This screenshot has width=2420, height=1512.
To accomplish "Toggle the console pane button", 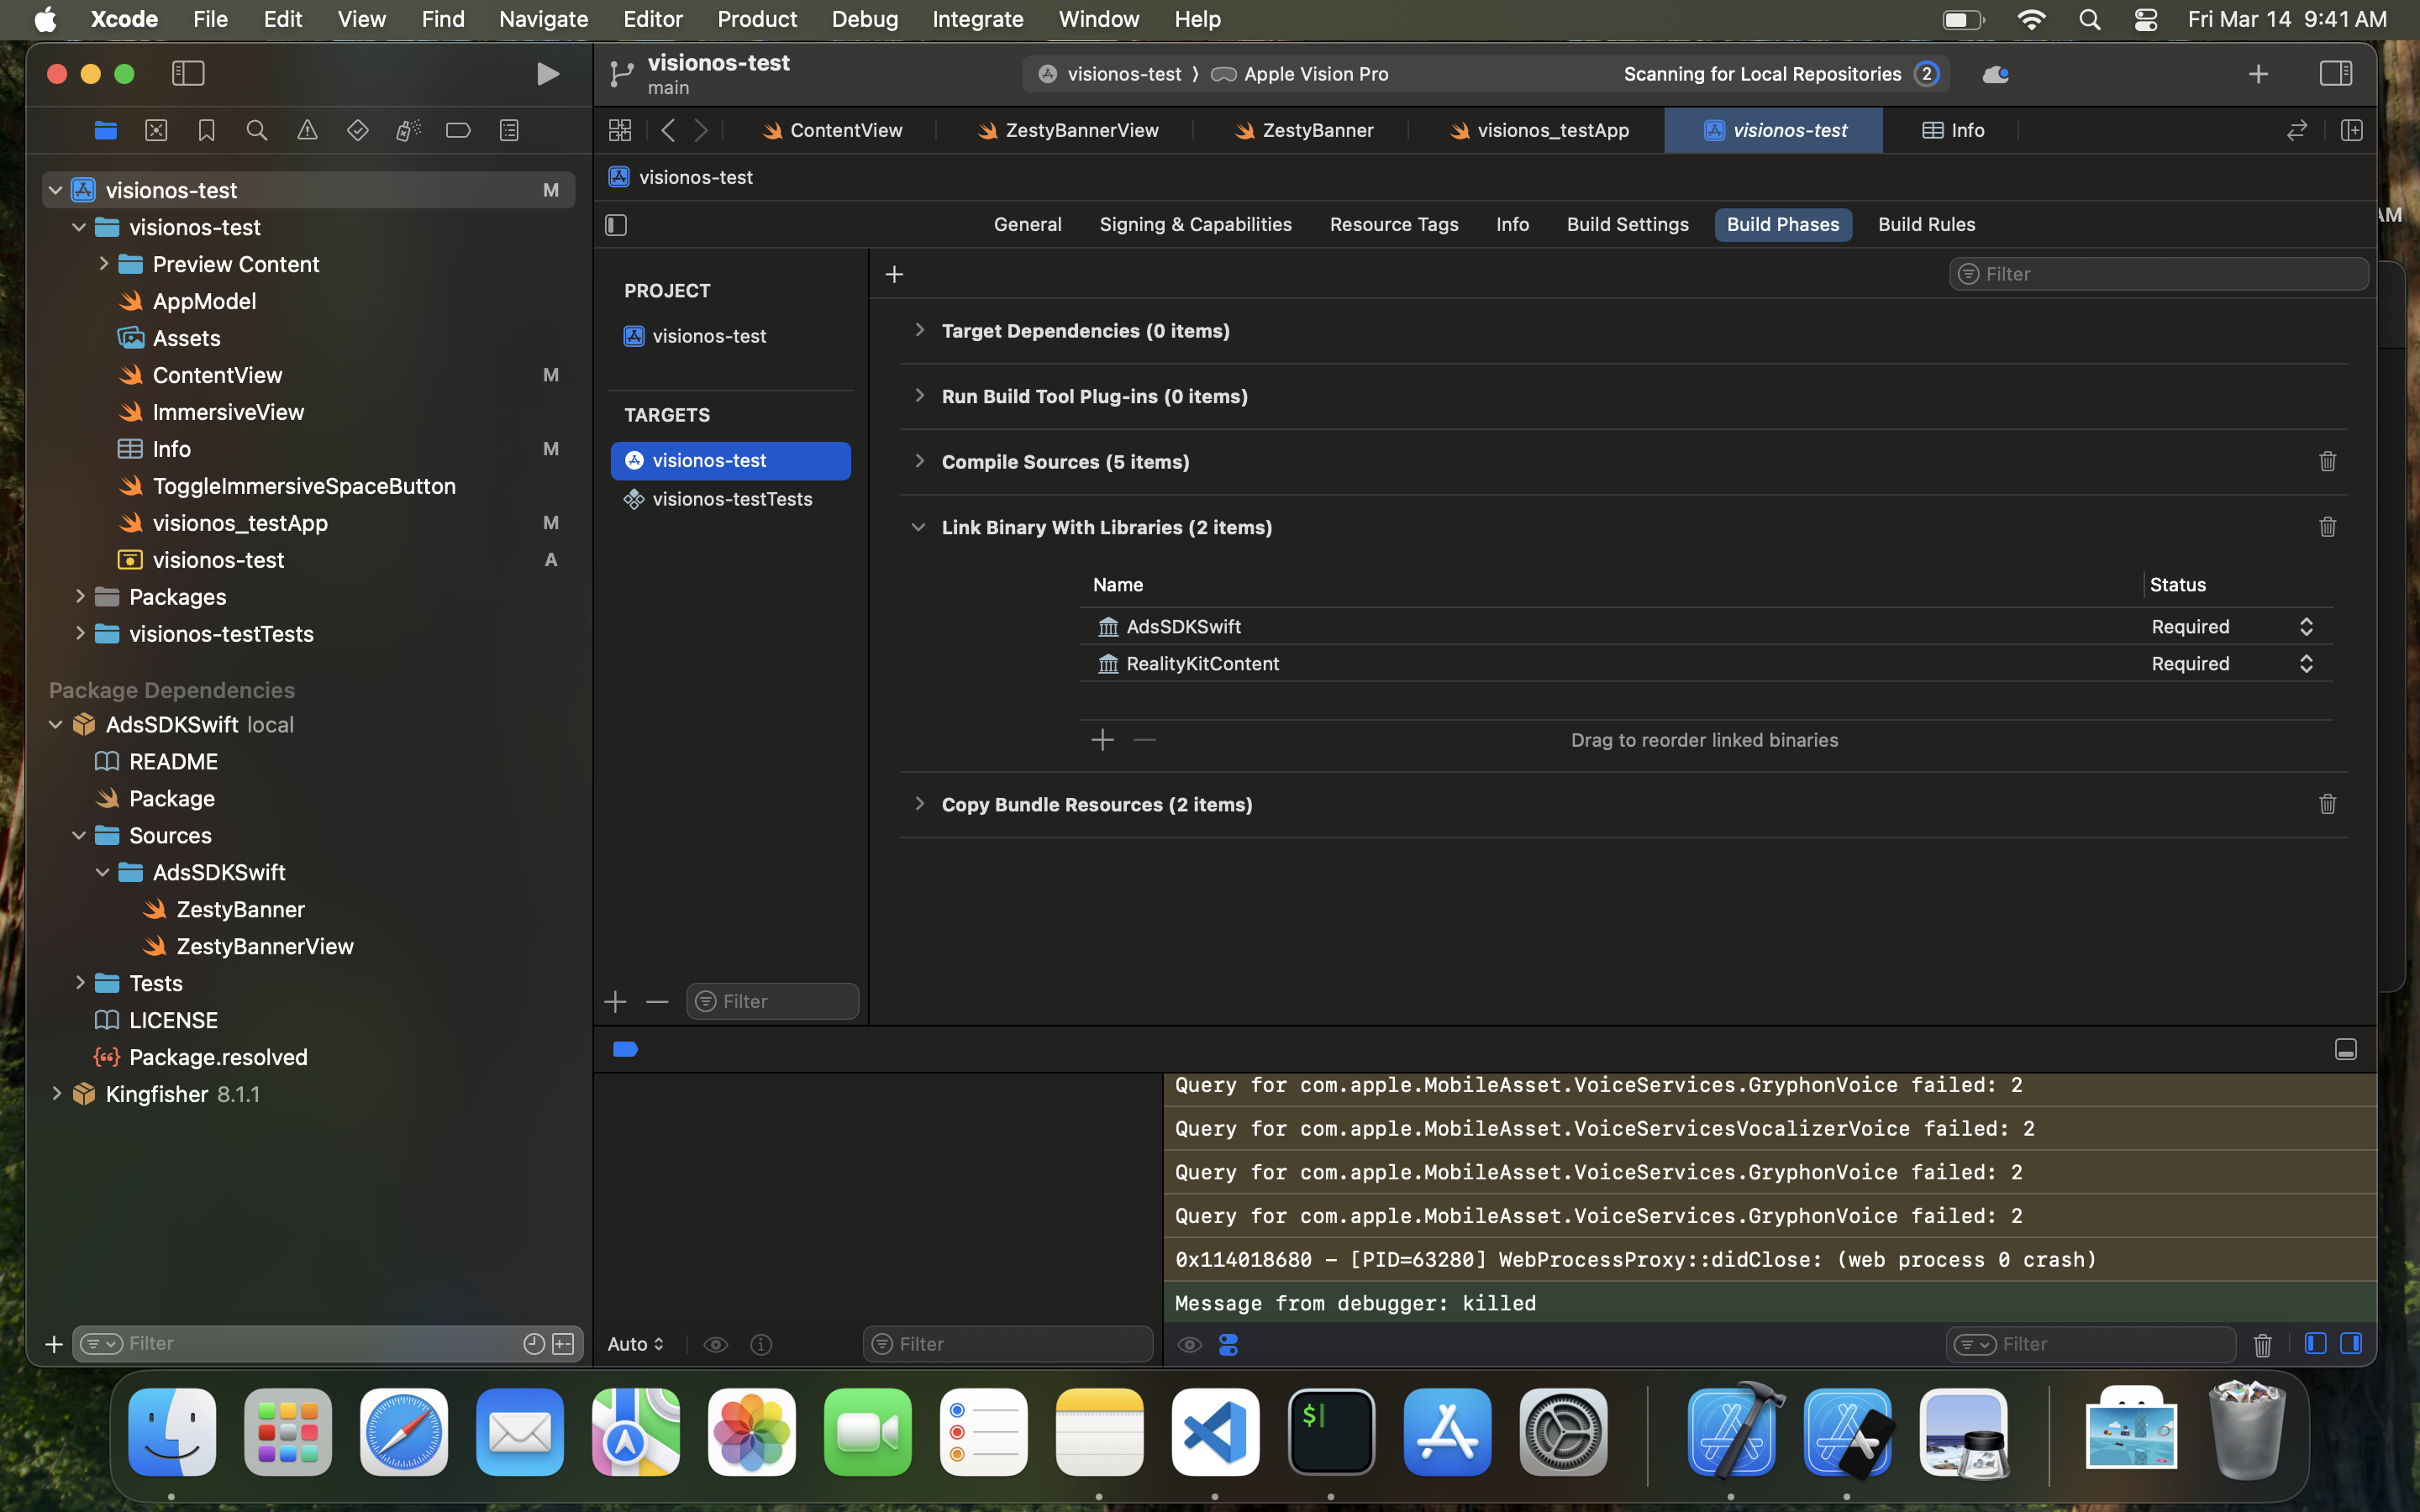I will (2351, 1344).
